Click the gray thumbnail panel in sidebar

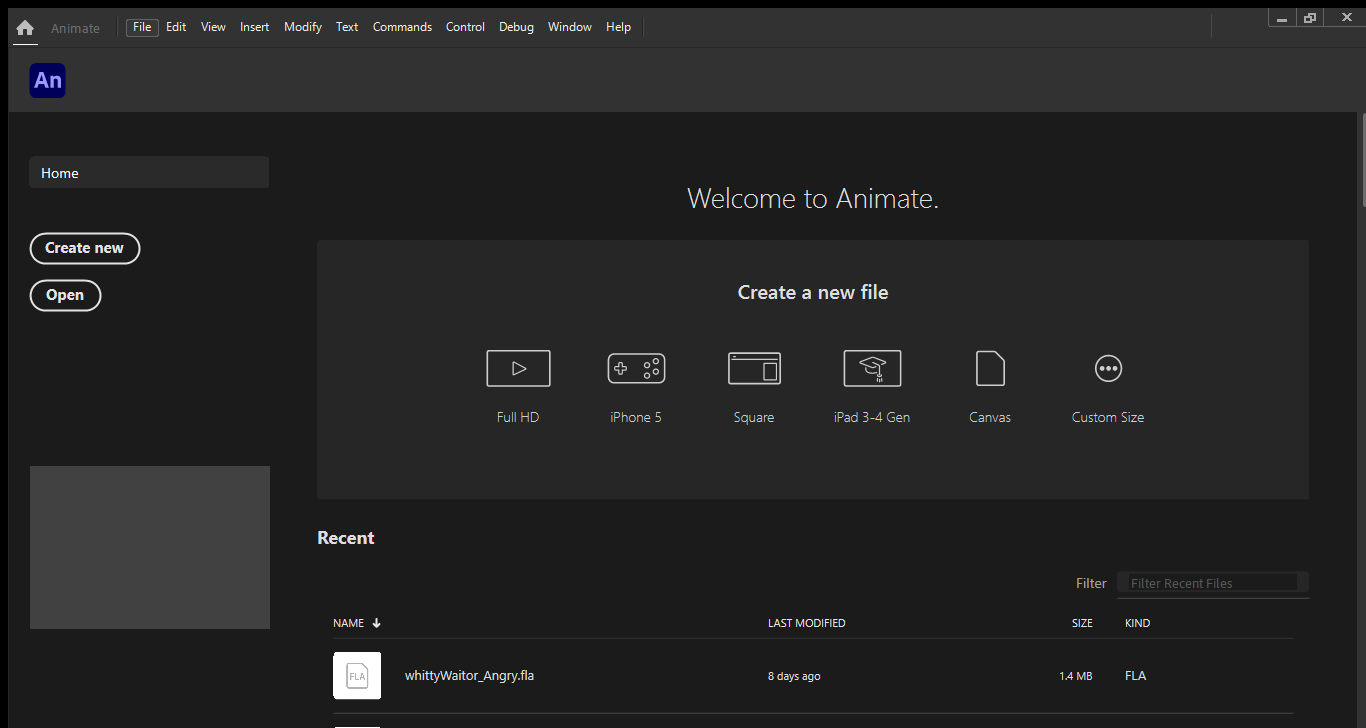coord(150,547)
